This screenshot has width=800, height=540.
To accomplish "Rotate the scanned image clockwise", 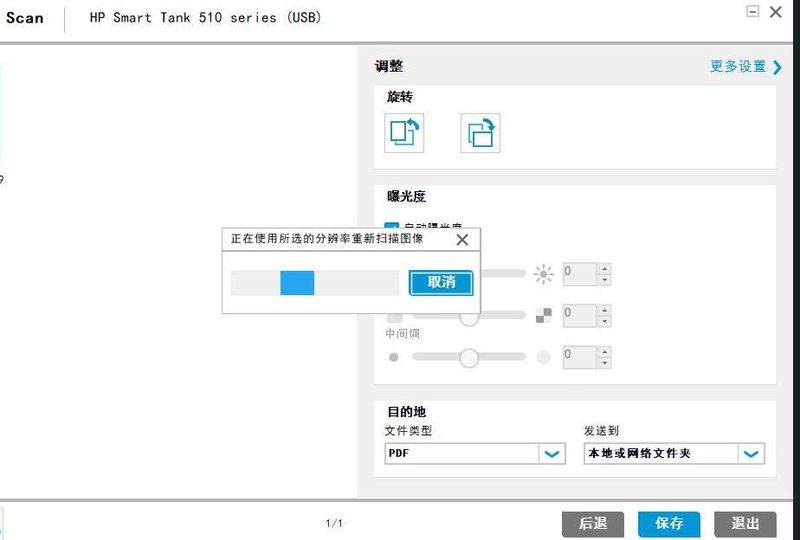I will [480, 133].
